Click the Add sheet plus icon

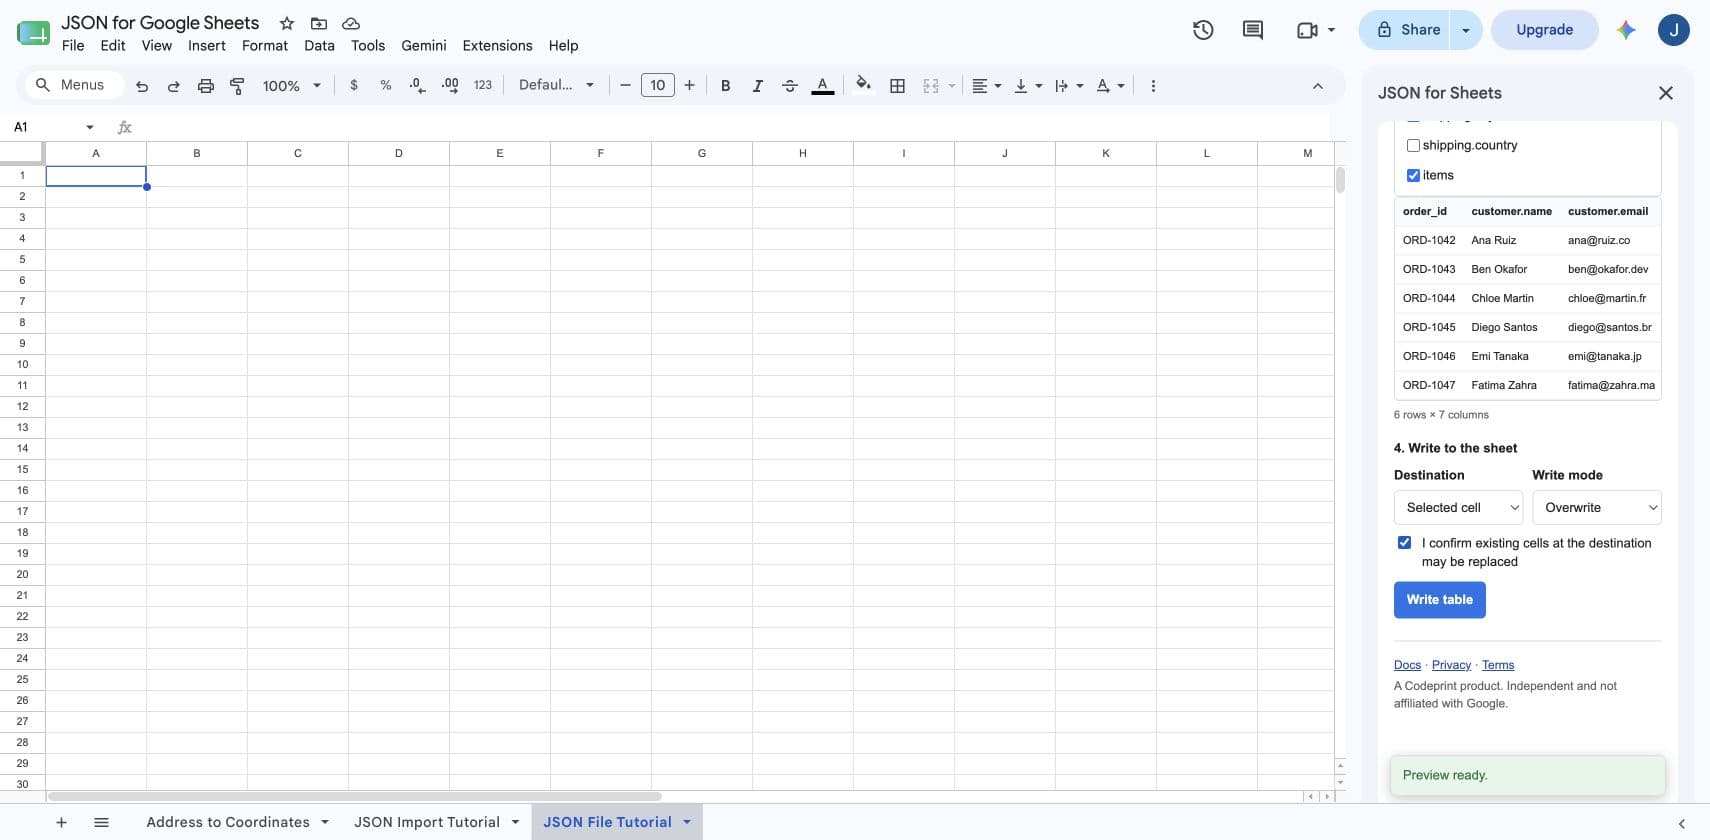point(61,822)
